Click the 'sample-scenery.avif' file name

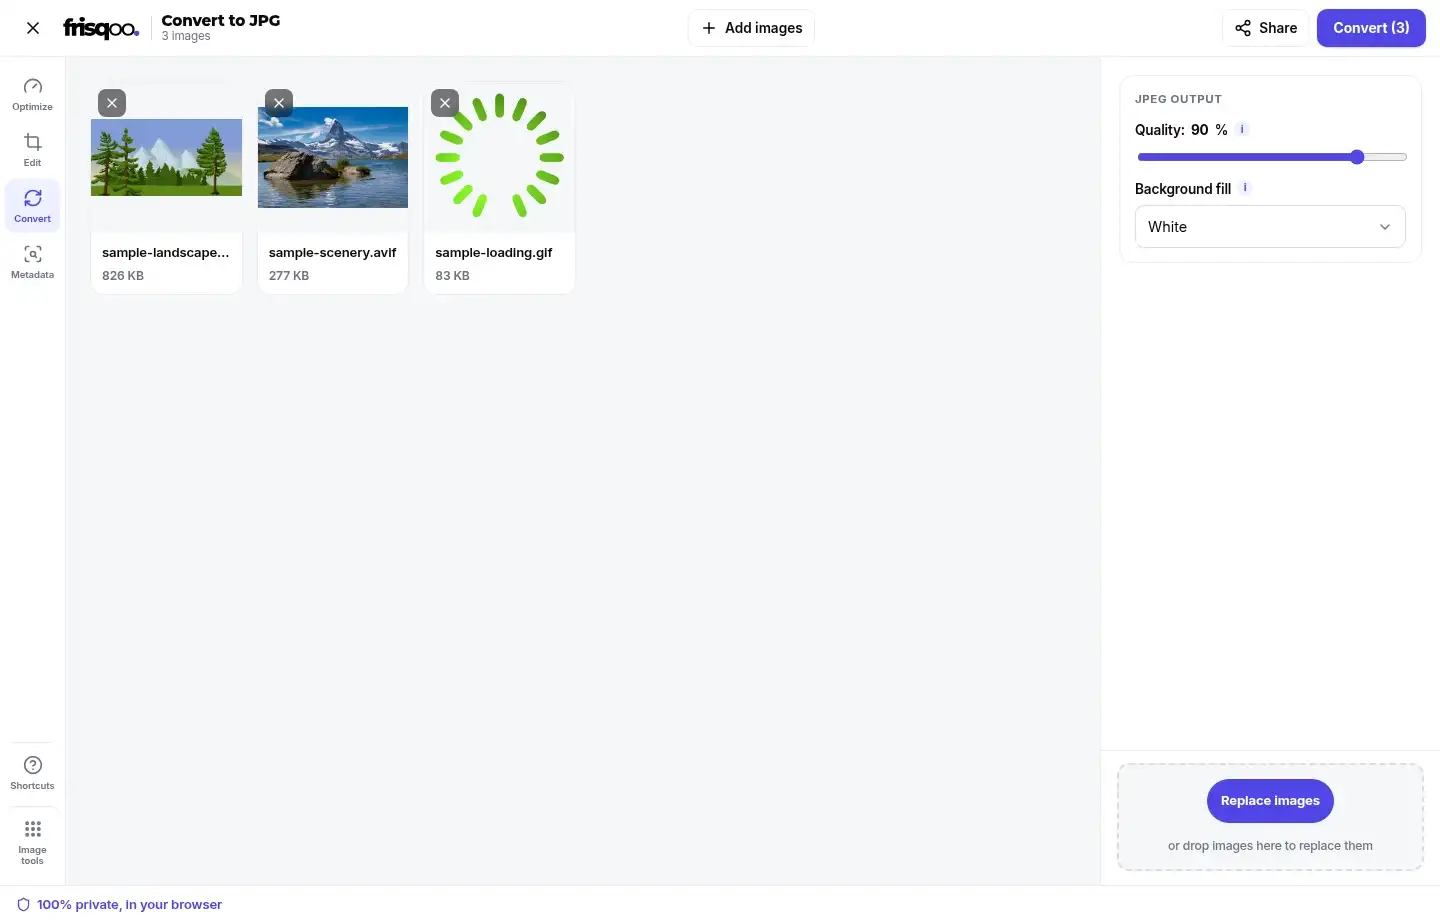pos(333,253)
